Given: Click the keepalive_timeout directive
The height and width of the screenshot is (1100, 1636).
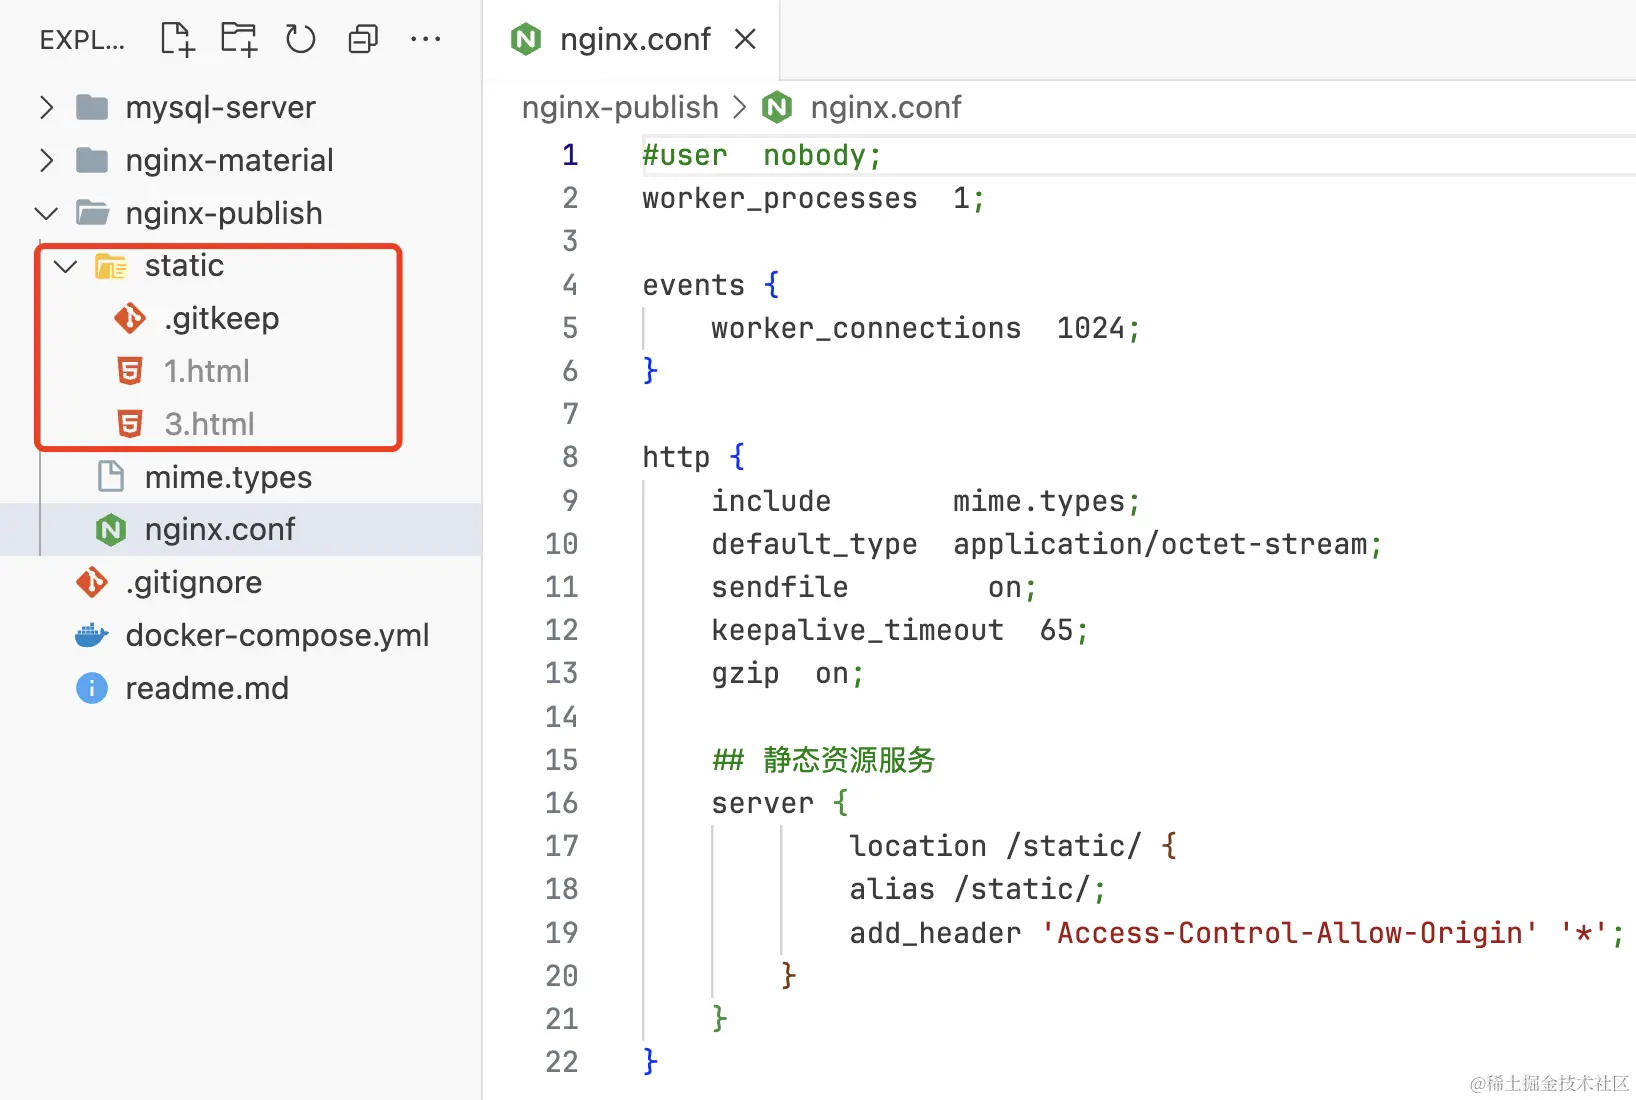Looking at the screenshot, I should (857, 630).
